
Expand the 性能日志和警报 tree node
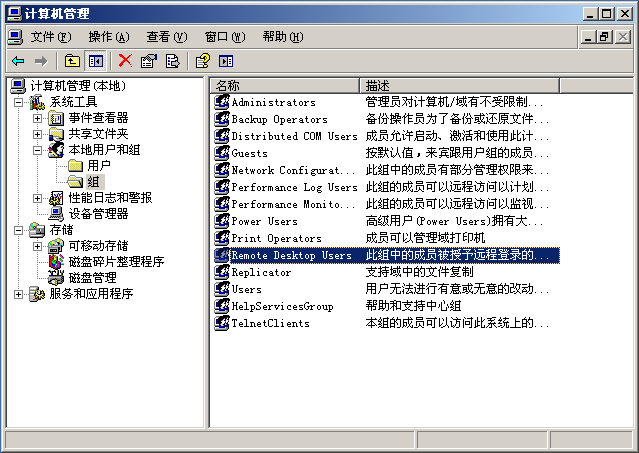37,198
